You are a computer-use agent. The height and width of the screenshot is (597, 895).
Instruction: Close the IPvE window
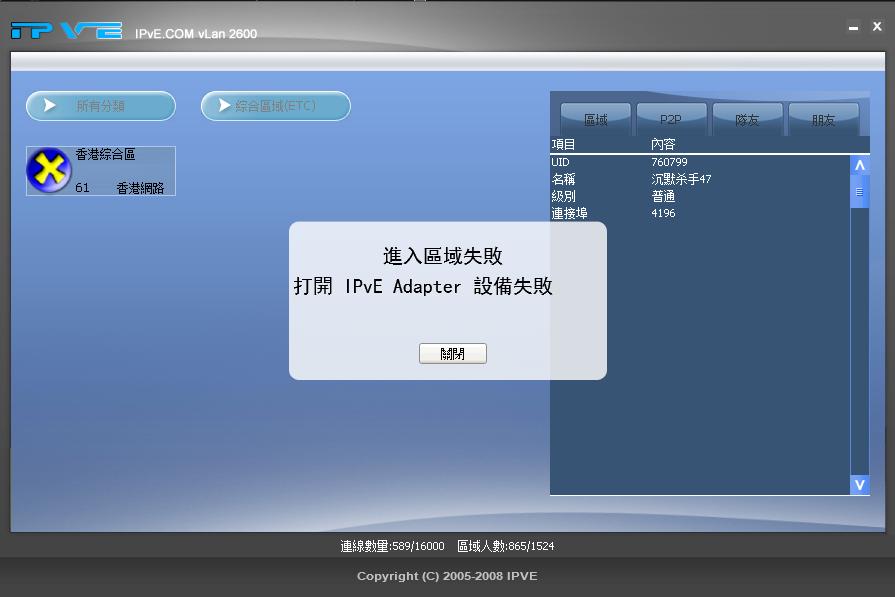pos(877,26)
